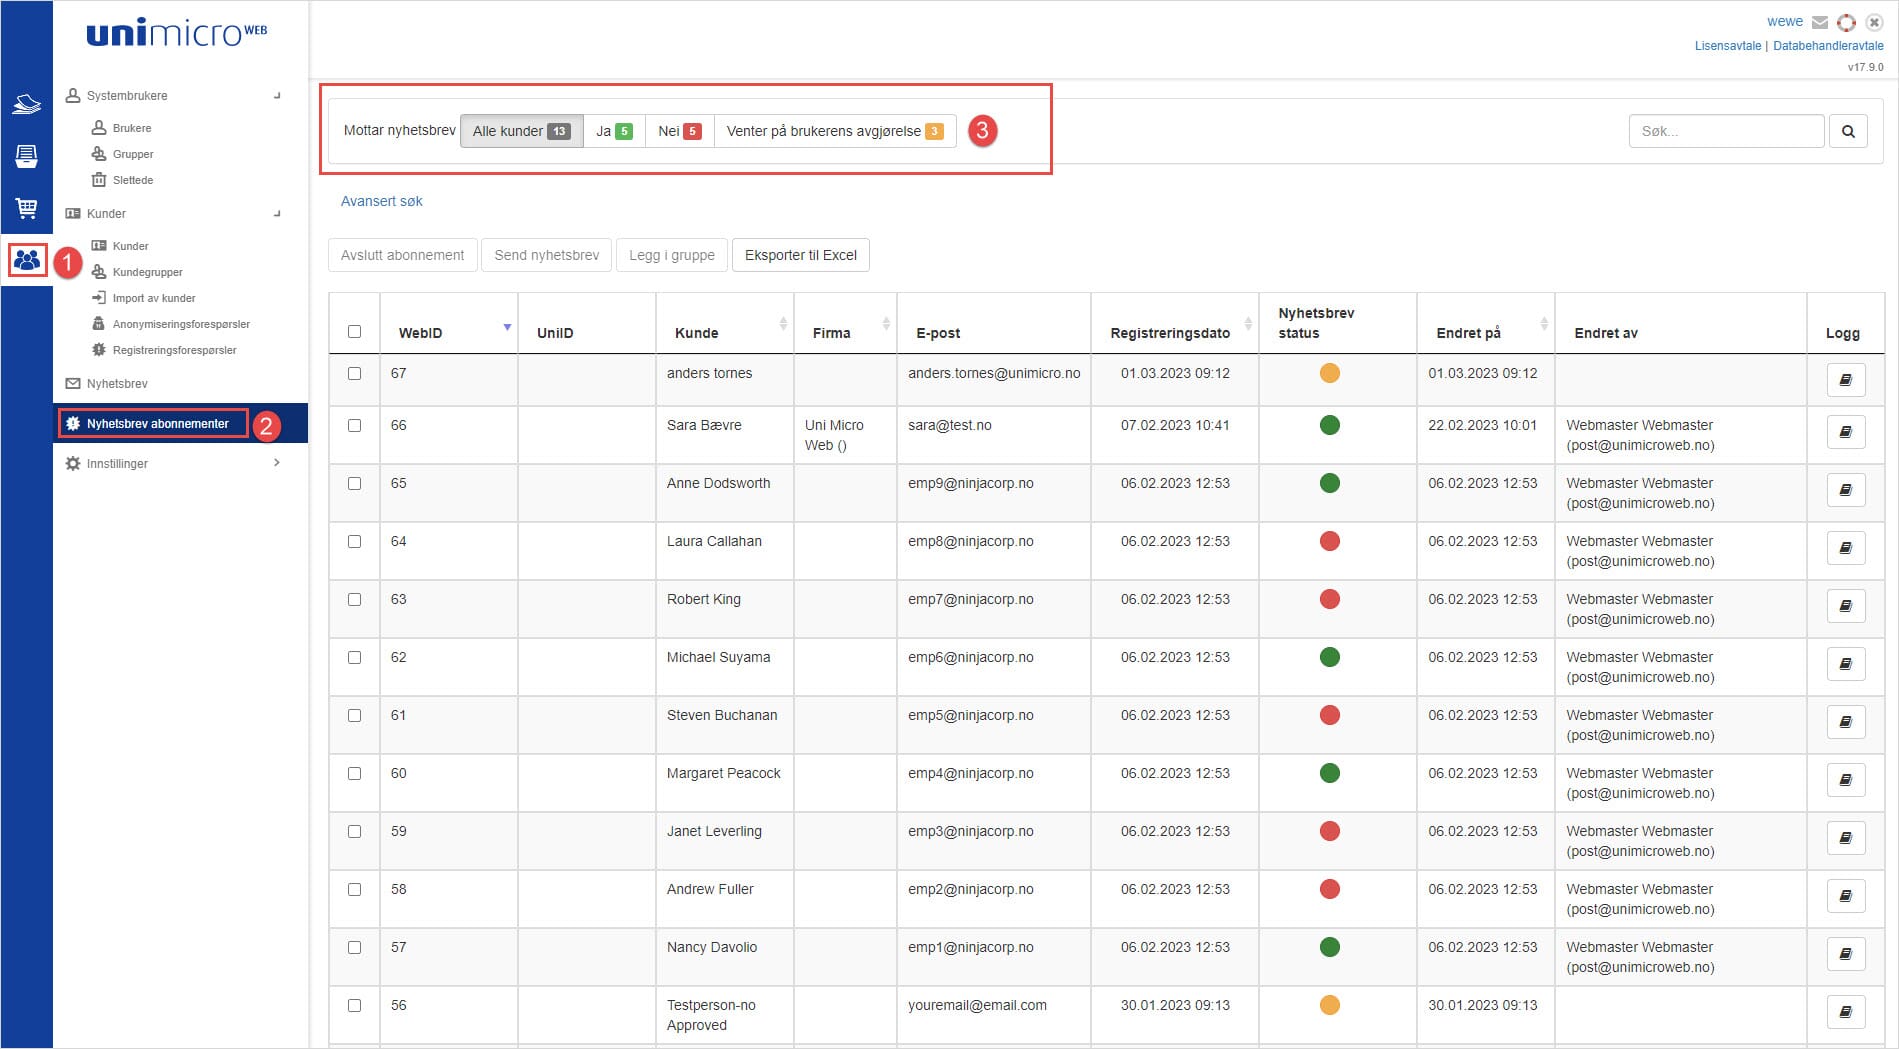Image resolution: width=1899 pixels, height=1049 pixels.
Task: Expand the Innstillinger menu arrow
Action: point(277,463)
